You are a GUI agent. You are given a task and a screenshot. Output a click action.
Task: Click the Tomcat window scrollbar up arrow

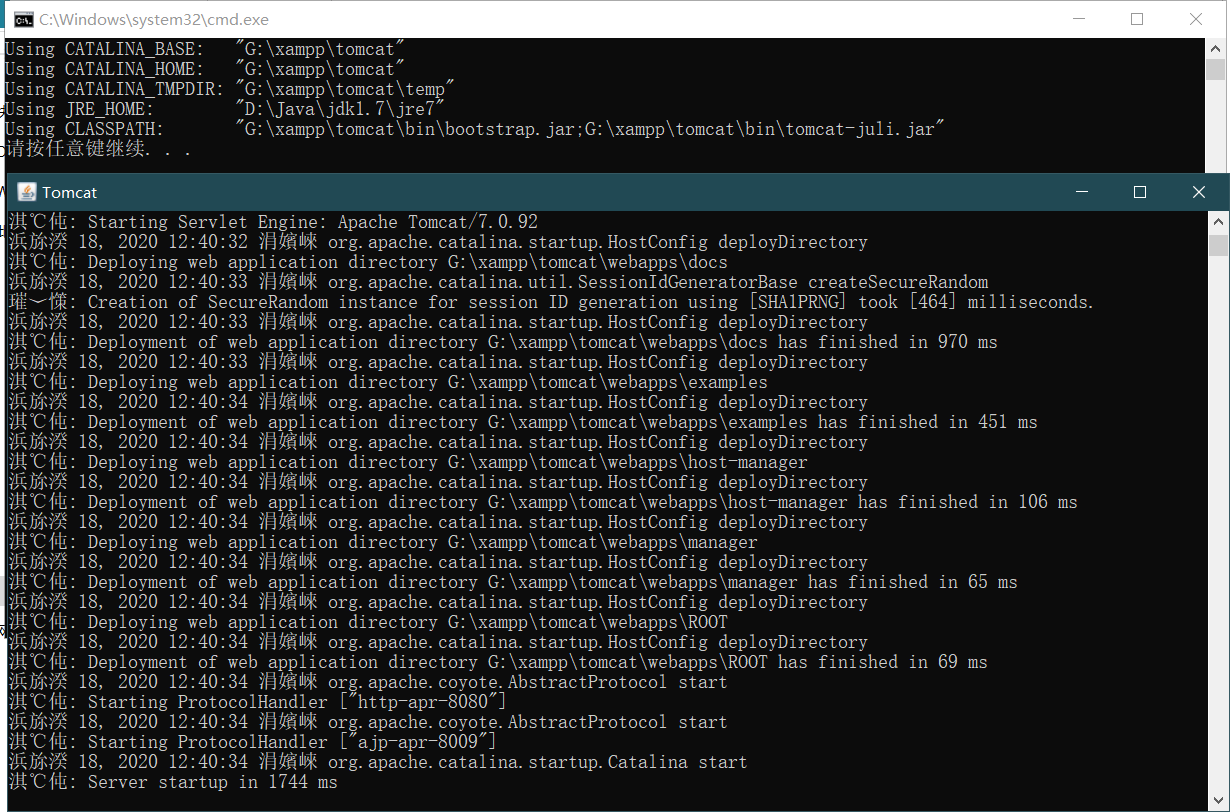(x=1217, y=223)
